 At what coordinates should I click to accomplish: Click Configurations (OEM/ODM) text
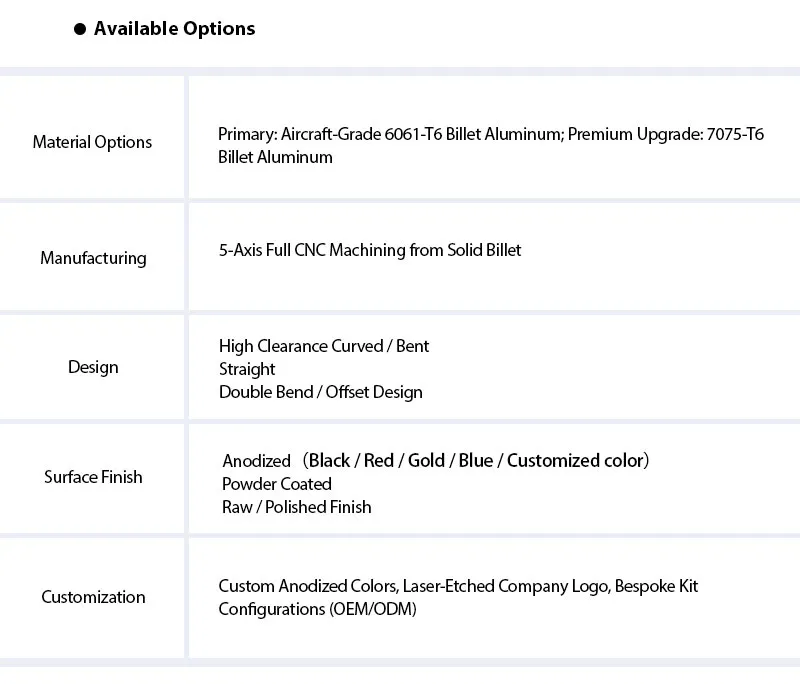[317, 609]
